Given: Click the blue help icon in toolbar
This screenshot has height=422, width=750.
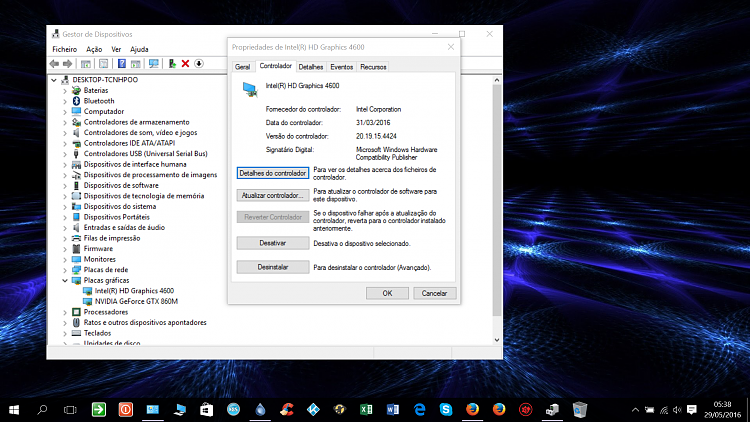Looking at the screenshot, I should 121,63.
